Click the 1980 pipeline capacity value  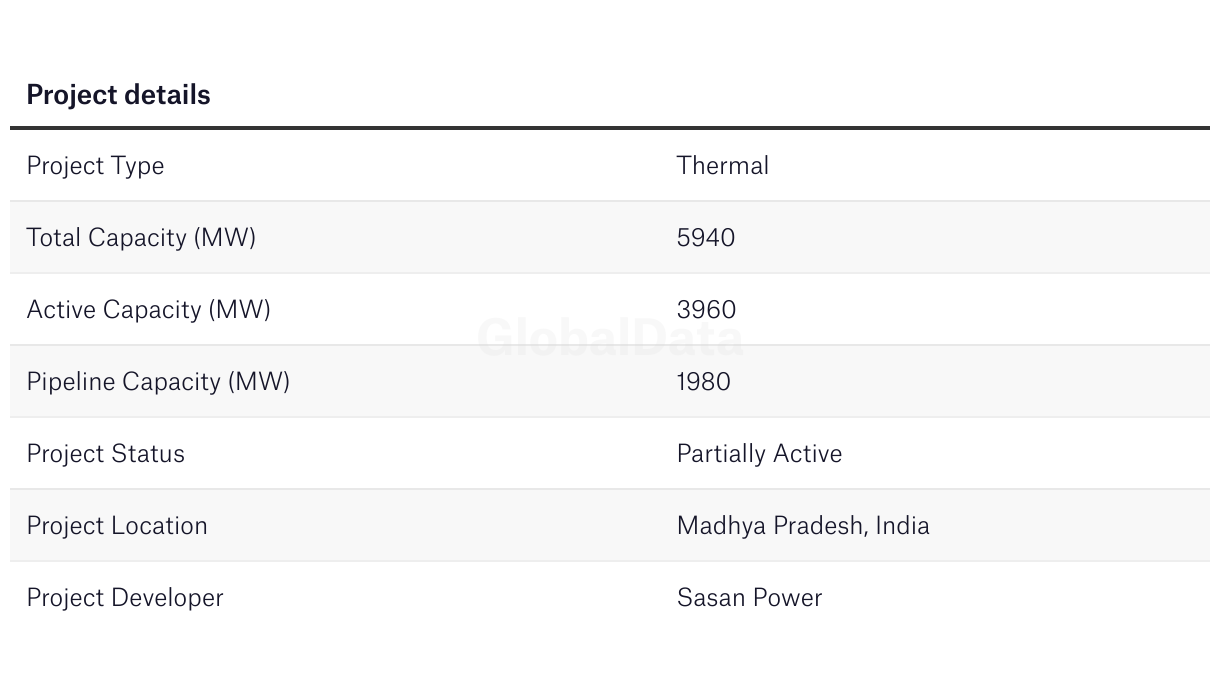point(704,382)
